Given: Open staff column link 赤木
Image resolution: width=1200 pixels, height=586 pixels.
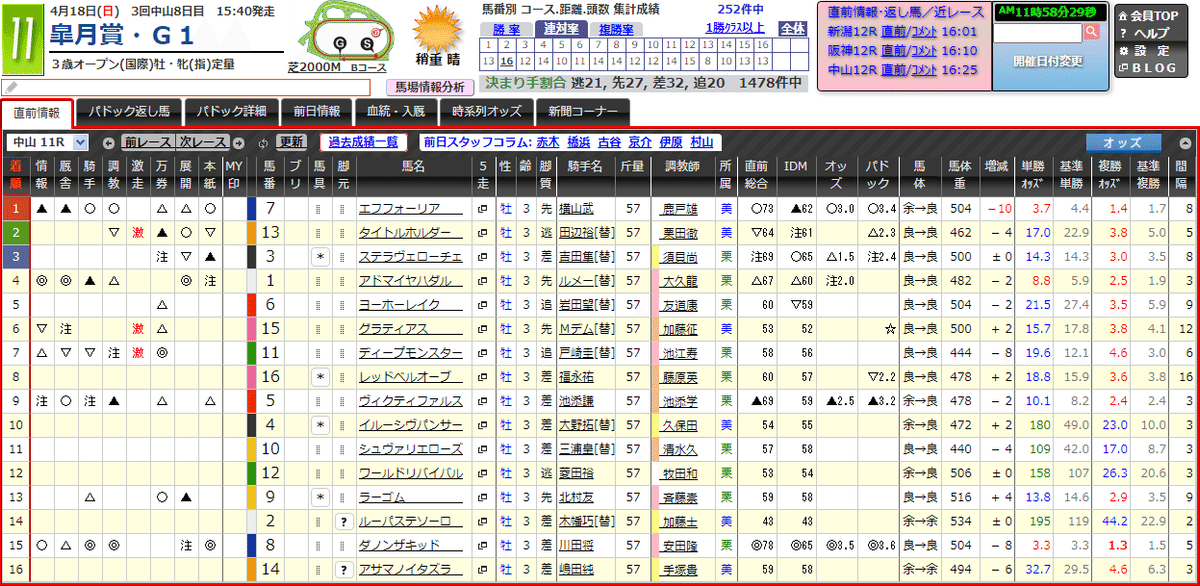Looking at the screenshot, I should coord(548,142).
